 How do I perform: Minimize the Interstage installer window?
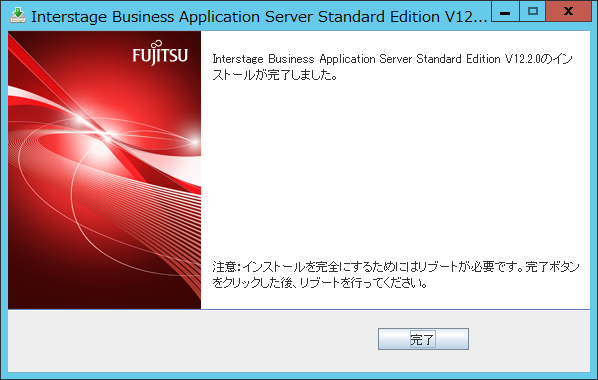(505, 11)
